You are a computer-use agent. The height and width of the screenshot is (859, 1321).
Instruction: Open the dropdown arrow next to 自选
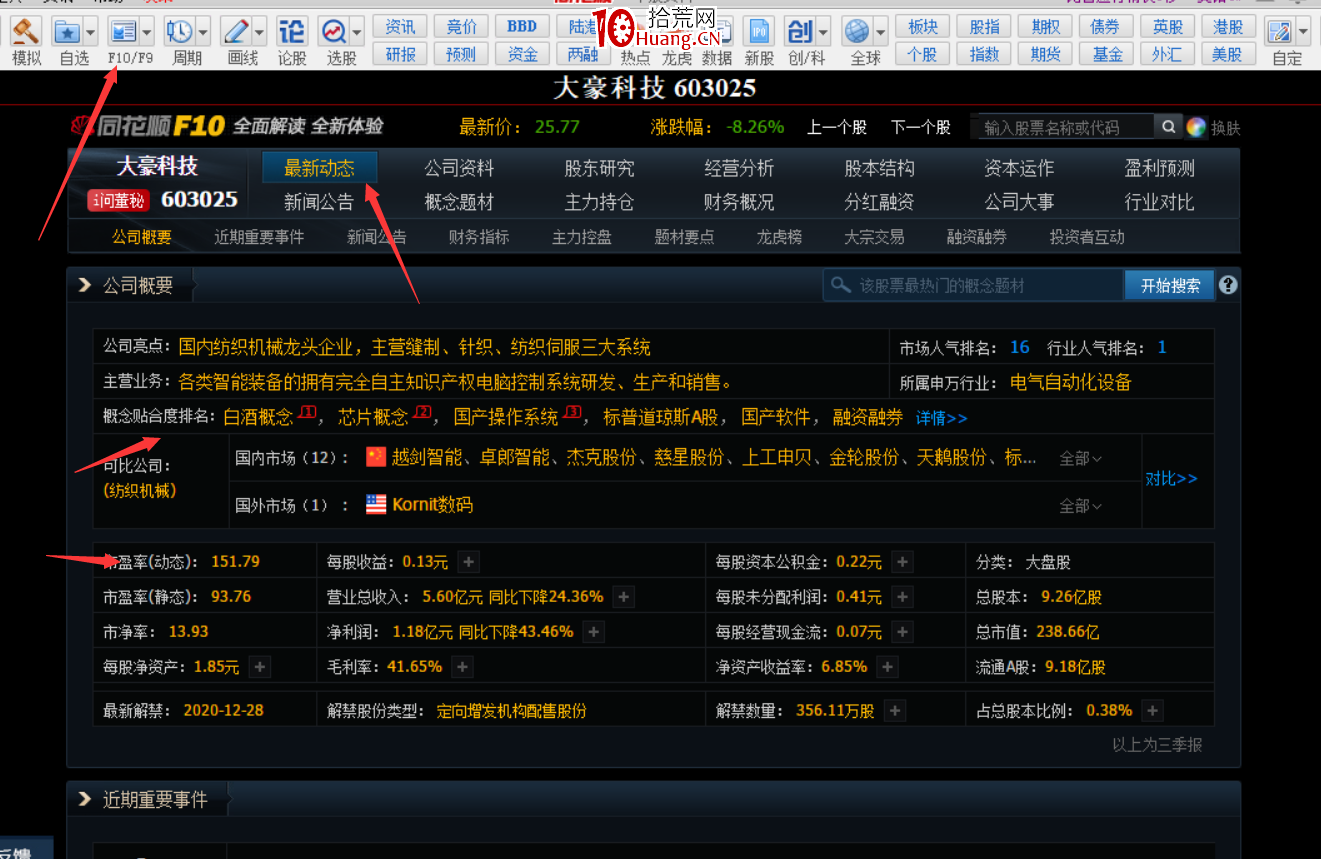[91, 32]
